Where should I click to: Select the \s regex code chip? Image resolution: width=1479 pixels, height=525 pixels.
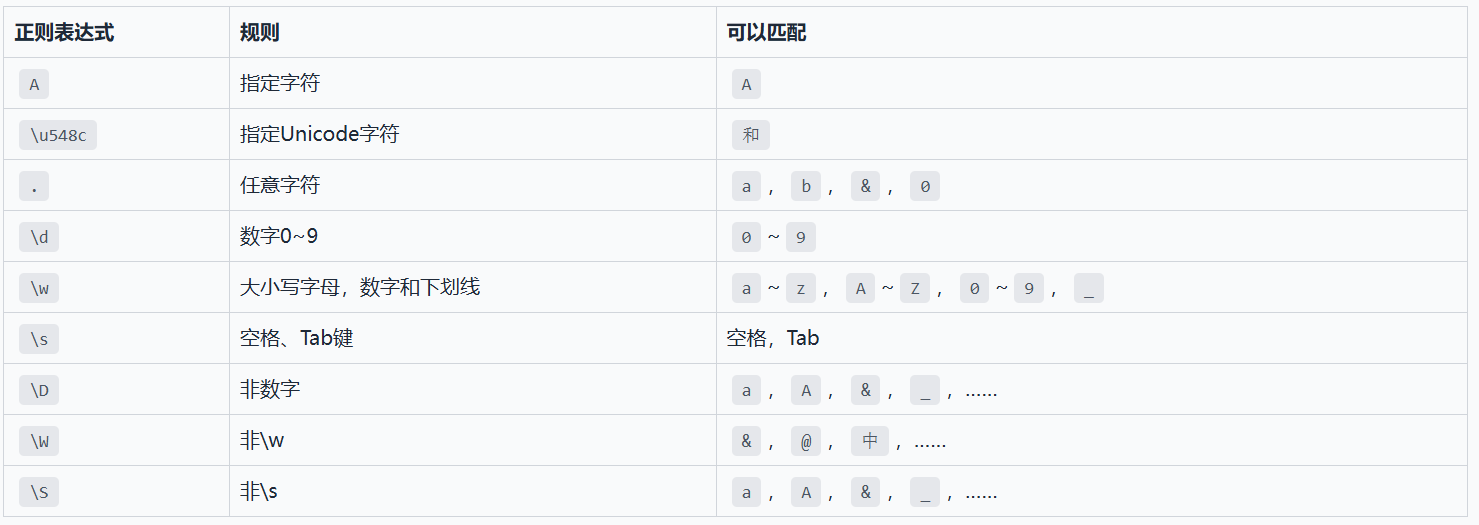(39, 339)
